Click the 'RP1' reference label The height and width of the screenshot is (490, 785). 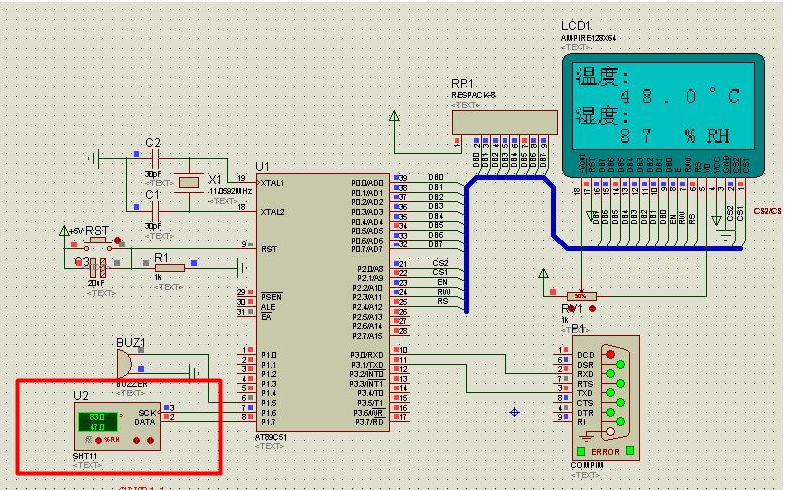(x=462, y=84)
